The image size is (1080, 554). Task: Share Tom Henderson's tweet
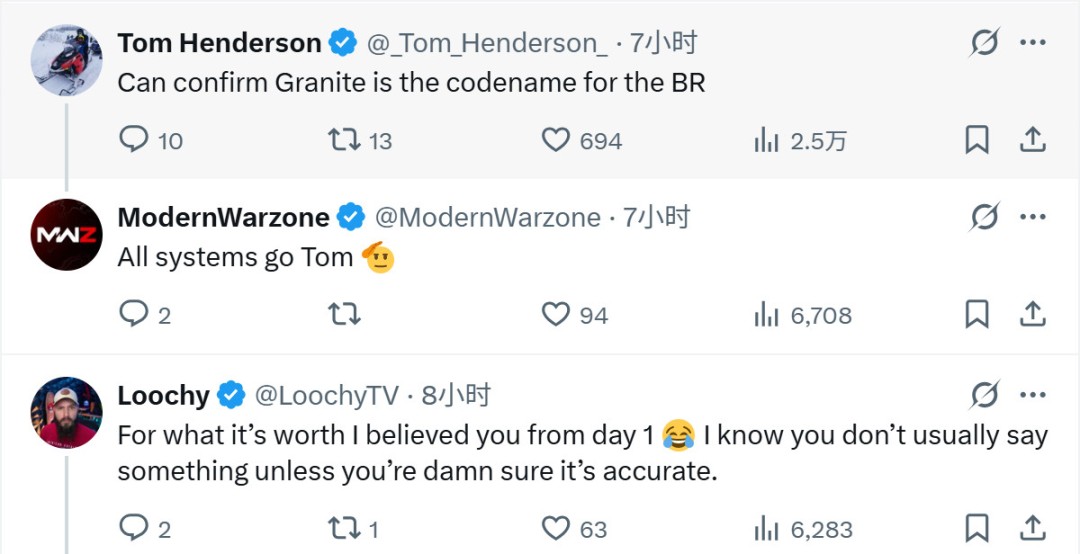(1032, 140)
